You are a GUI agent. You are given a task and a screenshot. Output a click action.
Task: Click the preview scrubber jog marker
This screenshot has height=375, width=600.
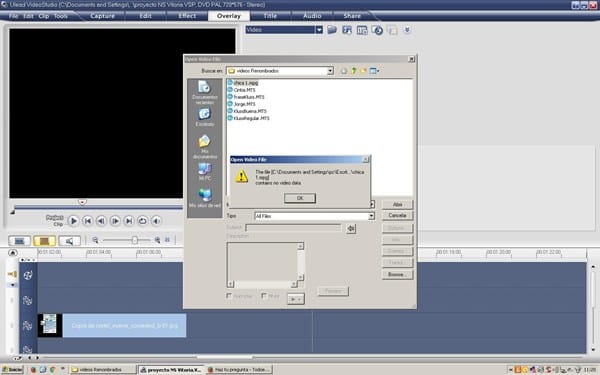[82, 202]
